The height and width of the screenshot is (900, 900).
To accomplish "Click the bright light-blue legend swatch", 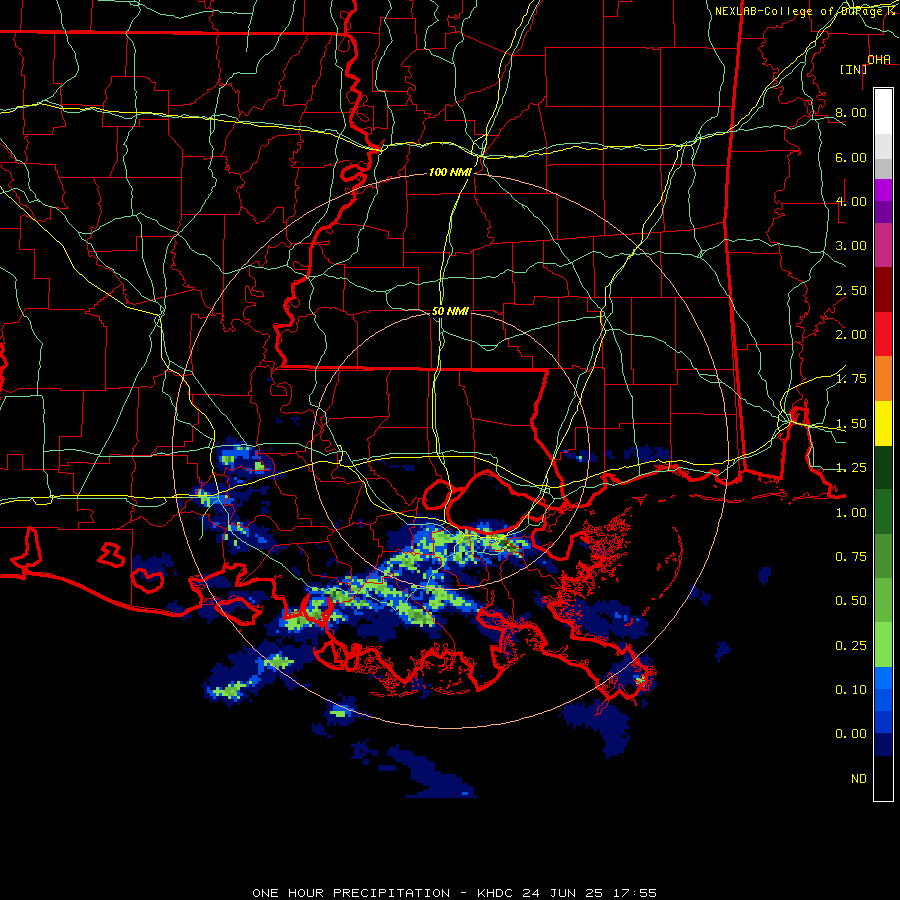I will (x=883, y=678).
